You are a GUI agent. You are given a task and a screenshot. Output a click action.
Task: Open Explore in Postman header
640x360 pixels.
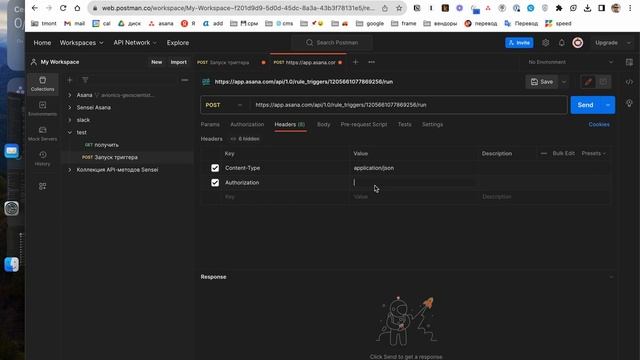(178, 43)
